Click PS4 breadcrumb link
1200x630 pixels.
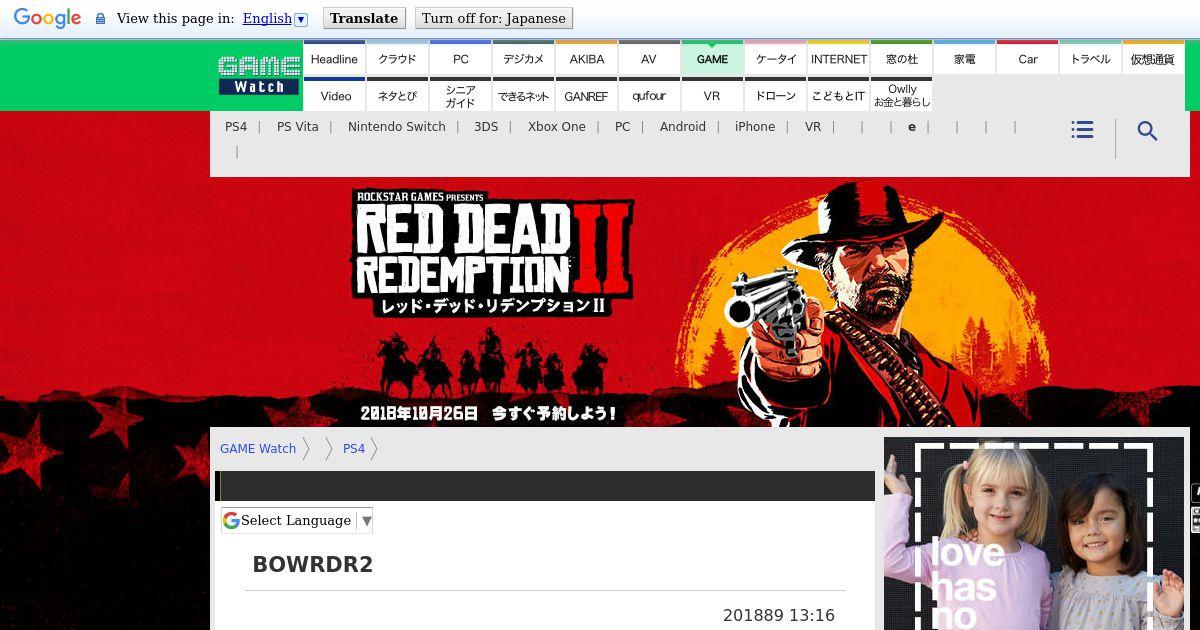[354, 449]
